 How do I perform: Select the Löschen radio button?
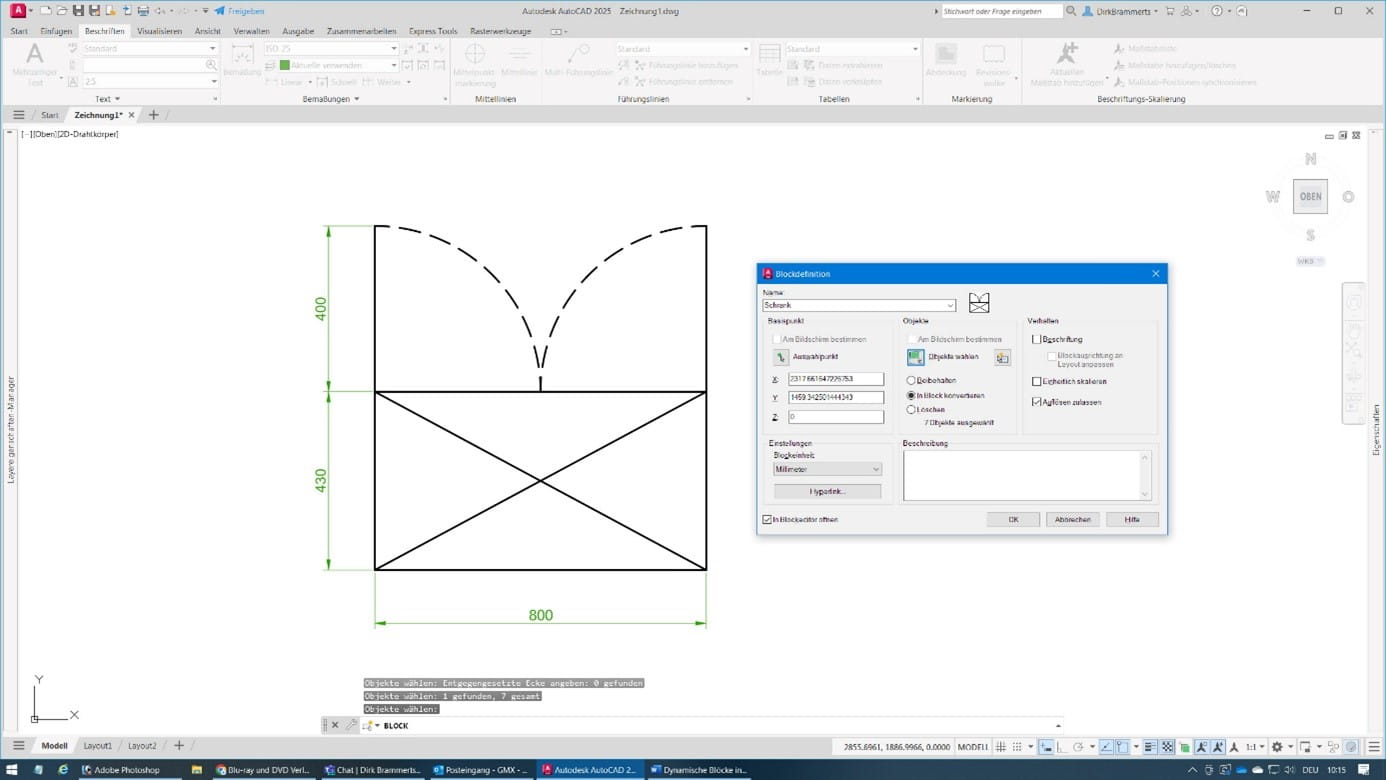pyautogui.click(x=911, y=409)
